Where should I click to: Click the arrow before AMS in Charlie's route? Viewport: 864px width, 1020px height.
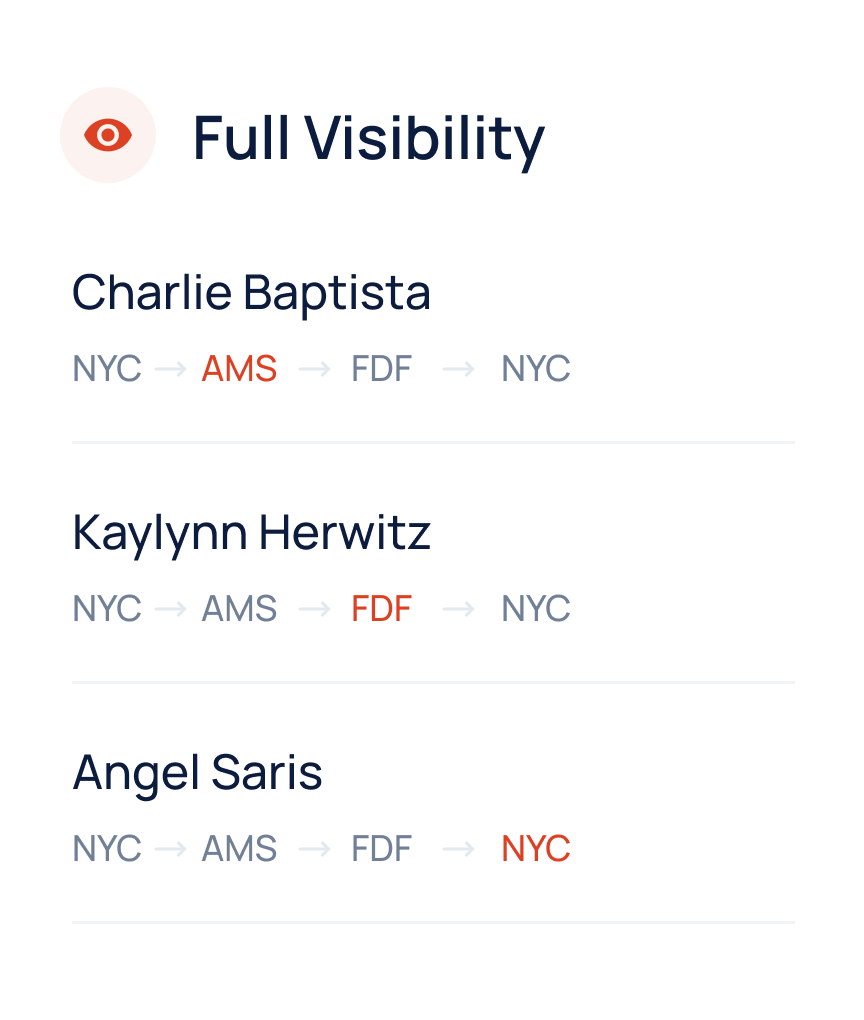click(x=171, y=369)
